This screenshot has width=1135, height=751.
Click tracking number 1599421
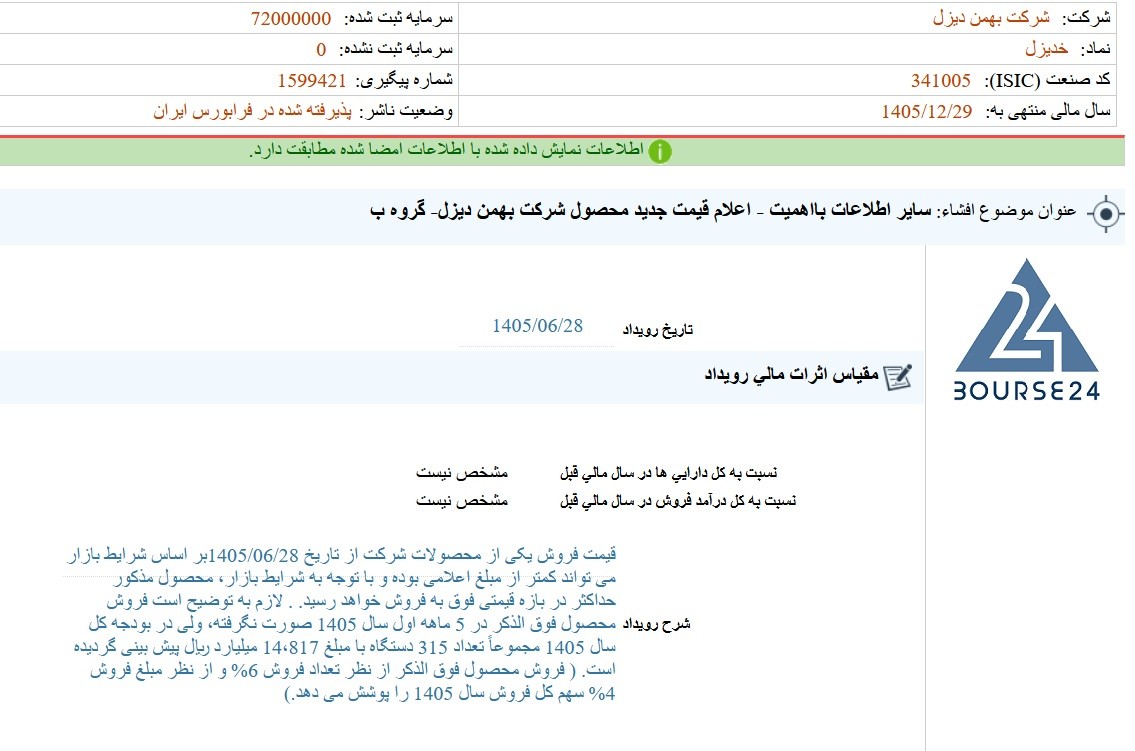pos(312,80)
